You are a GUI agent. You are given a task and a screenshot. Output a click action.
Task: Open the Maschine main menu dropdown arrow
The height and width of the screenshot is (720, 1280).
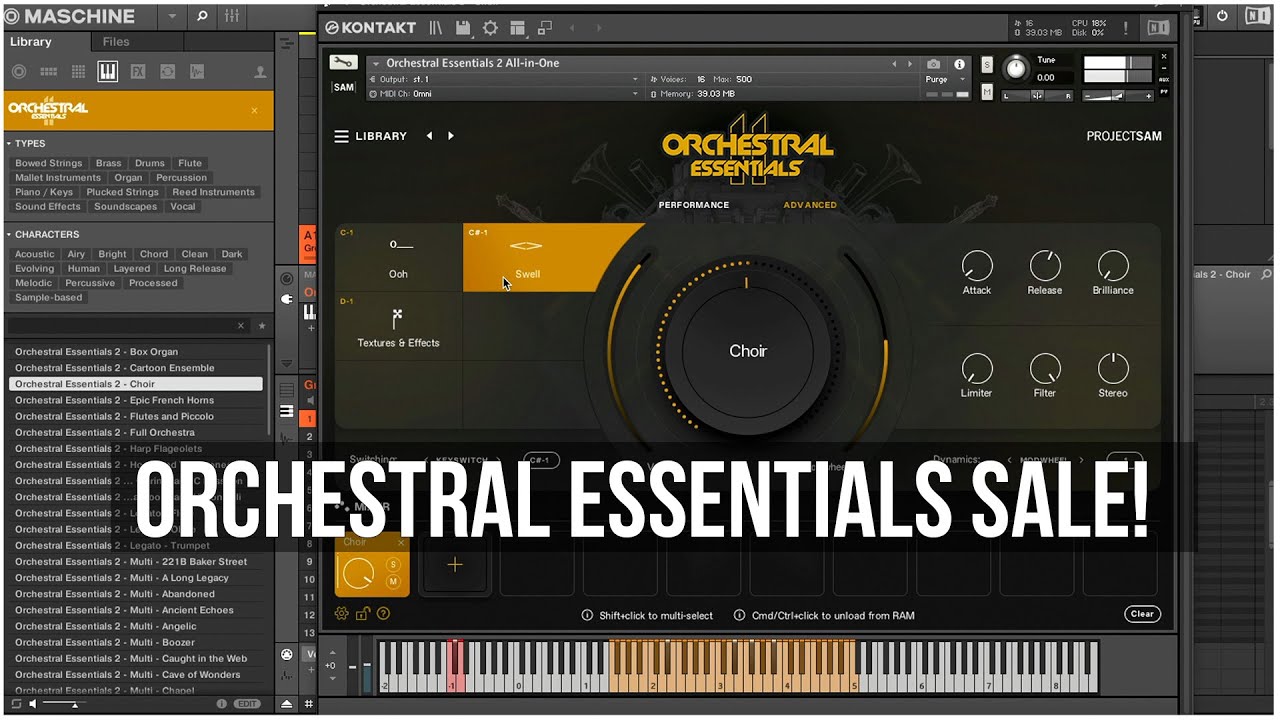pyautogui.click(x=170, y=16)
